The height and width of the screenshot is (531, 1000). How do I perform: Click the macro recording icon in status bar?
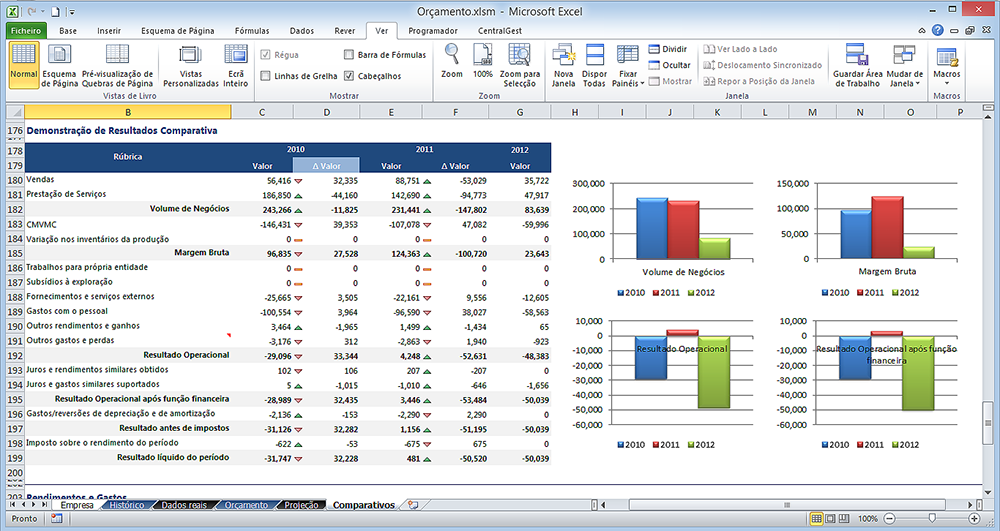(56, 518)
